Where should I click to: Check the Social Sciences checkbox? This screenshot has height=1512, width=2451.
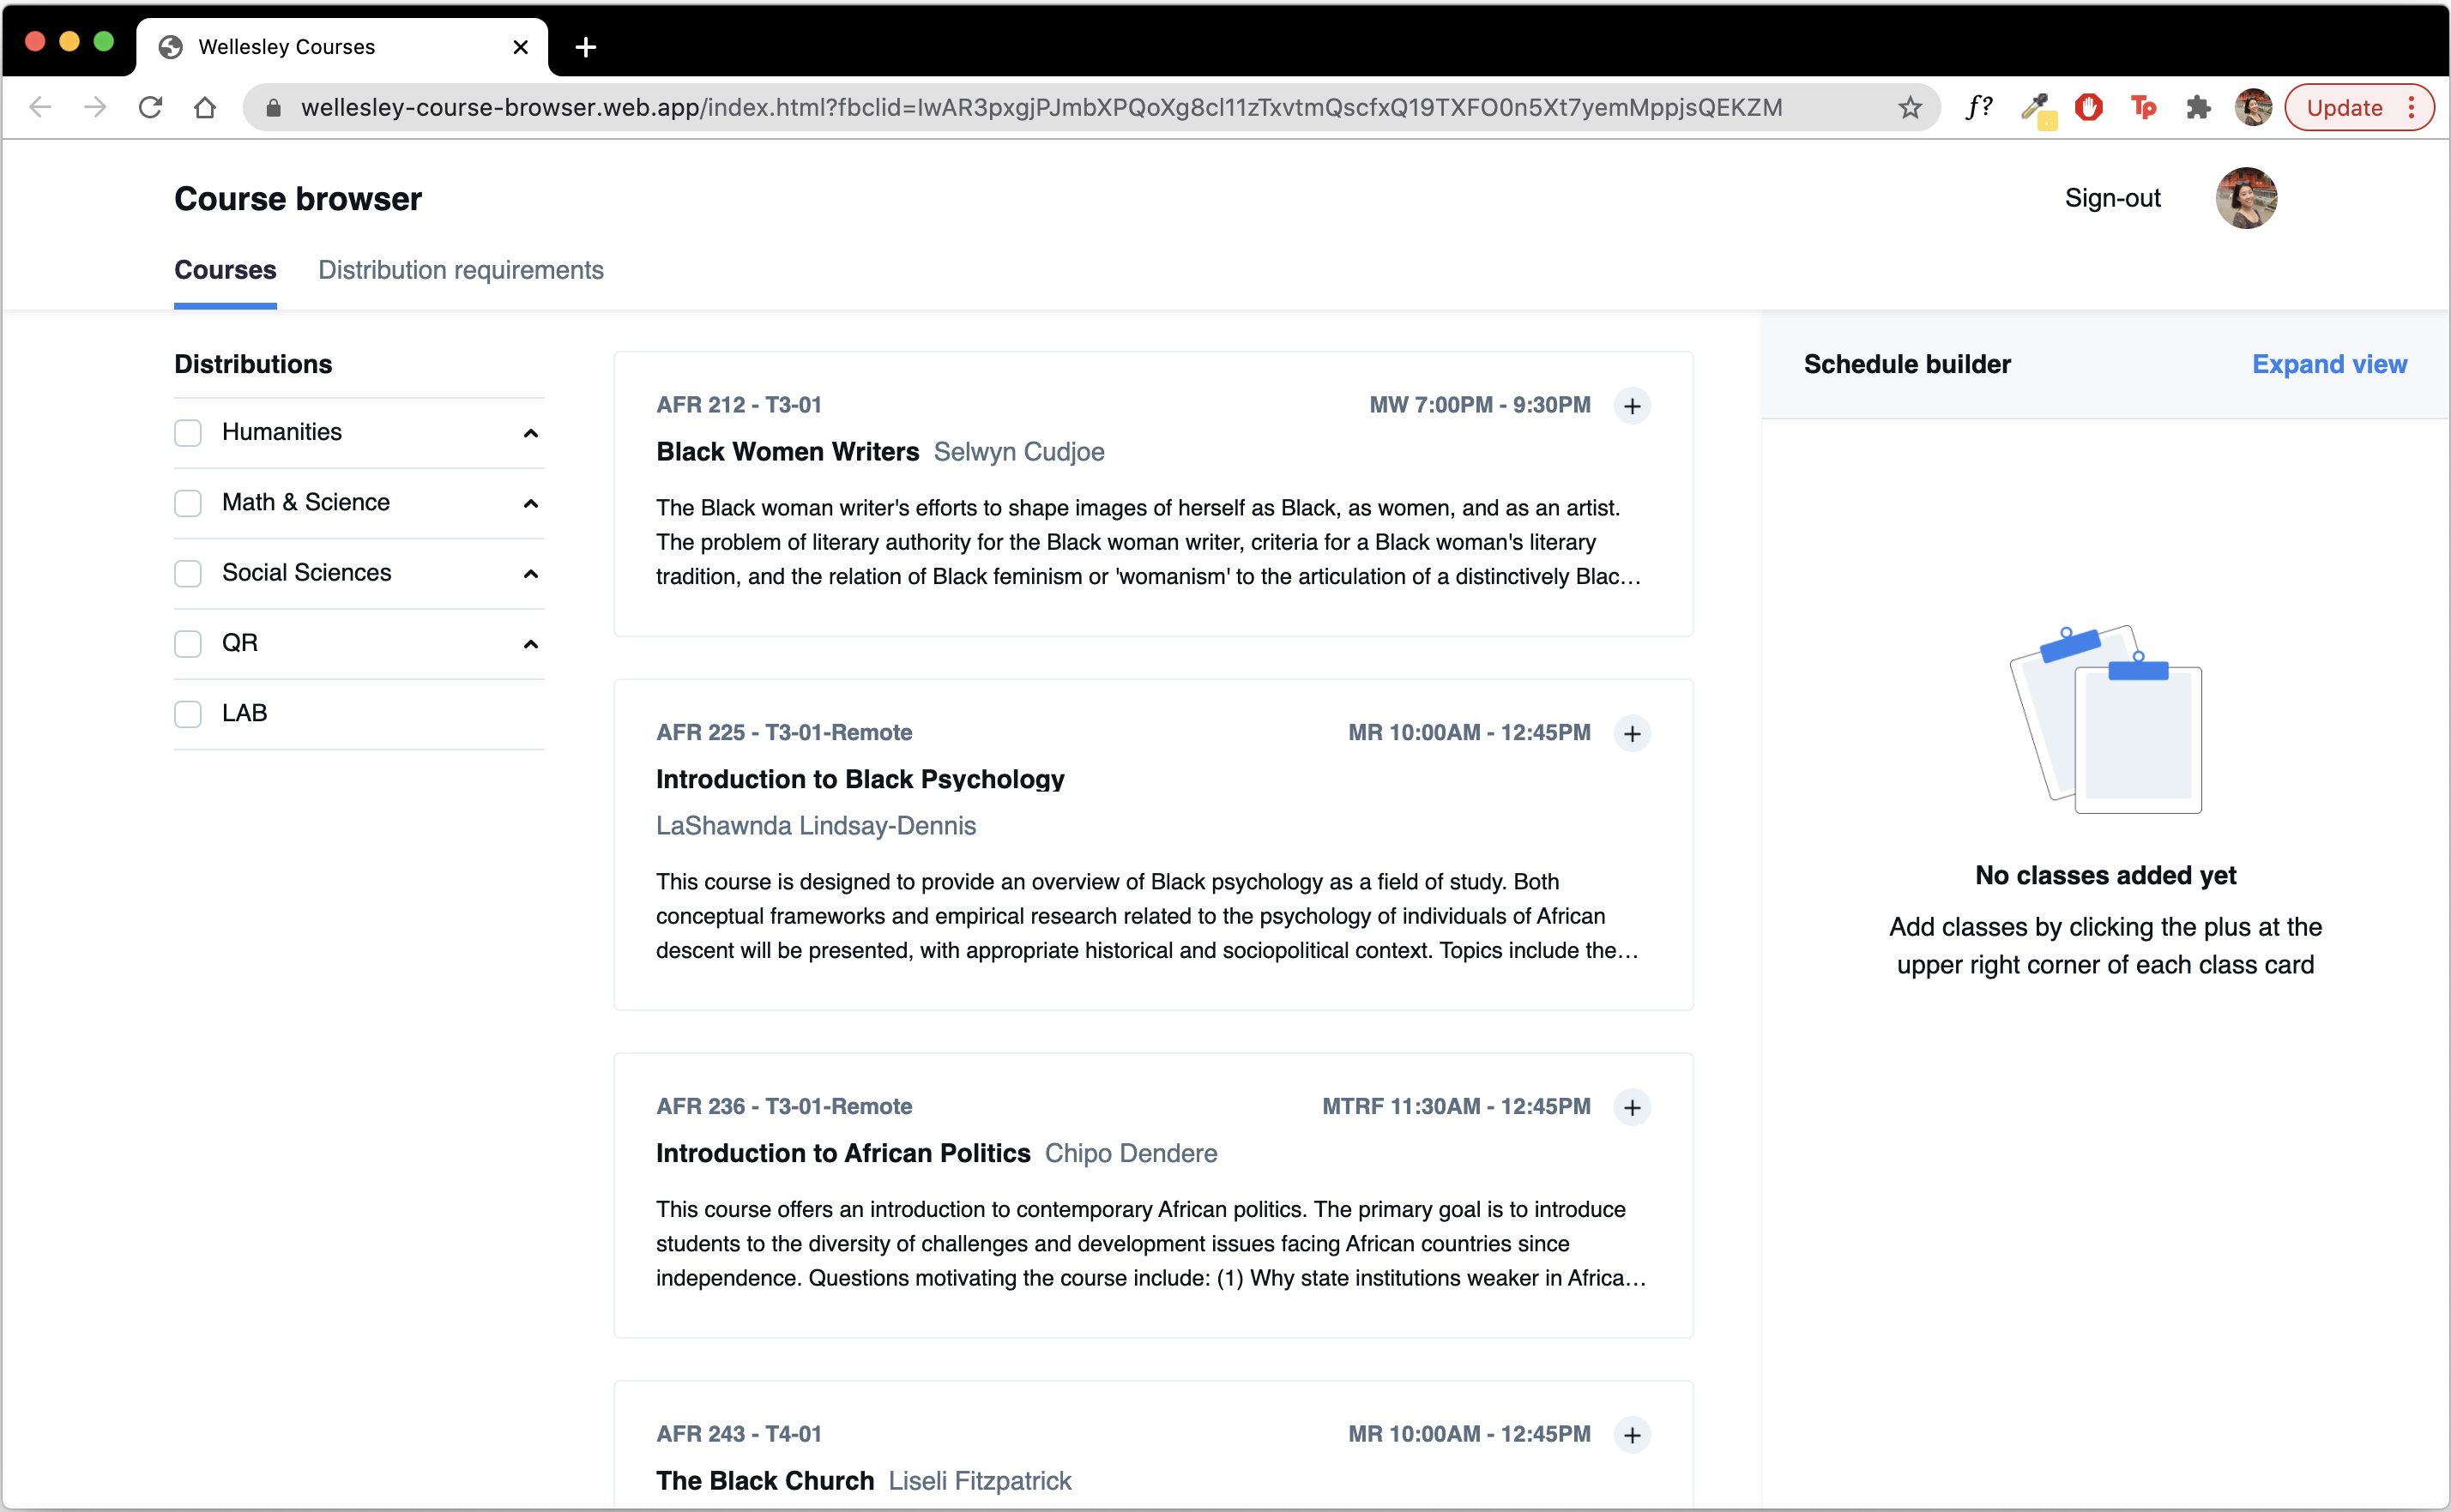[188, 573]
